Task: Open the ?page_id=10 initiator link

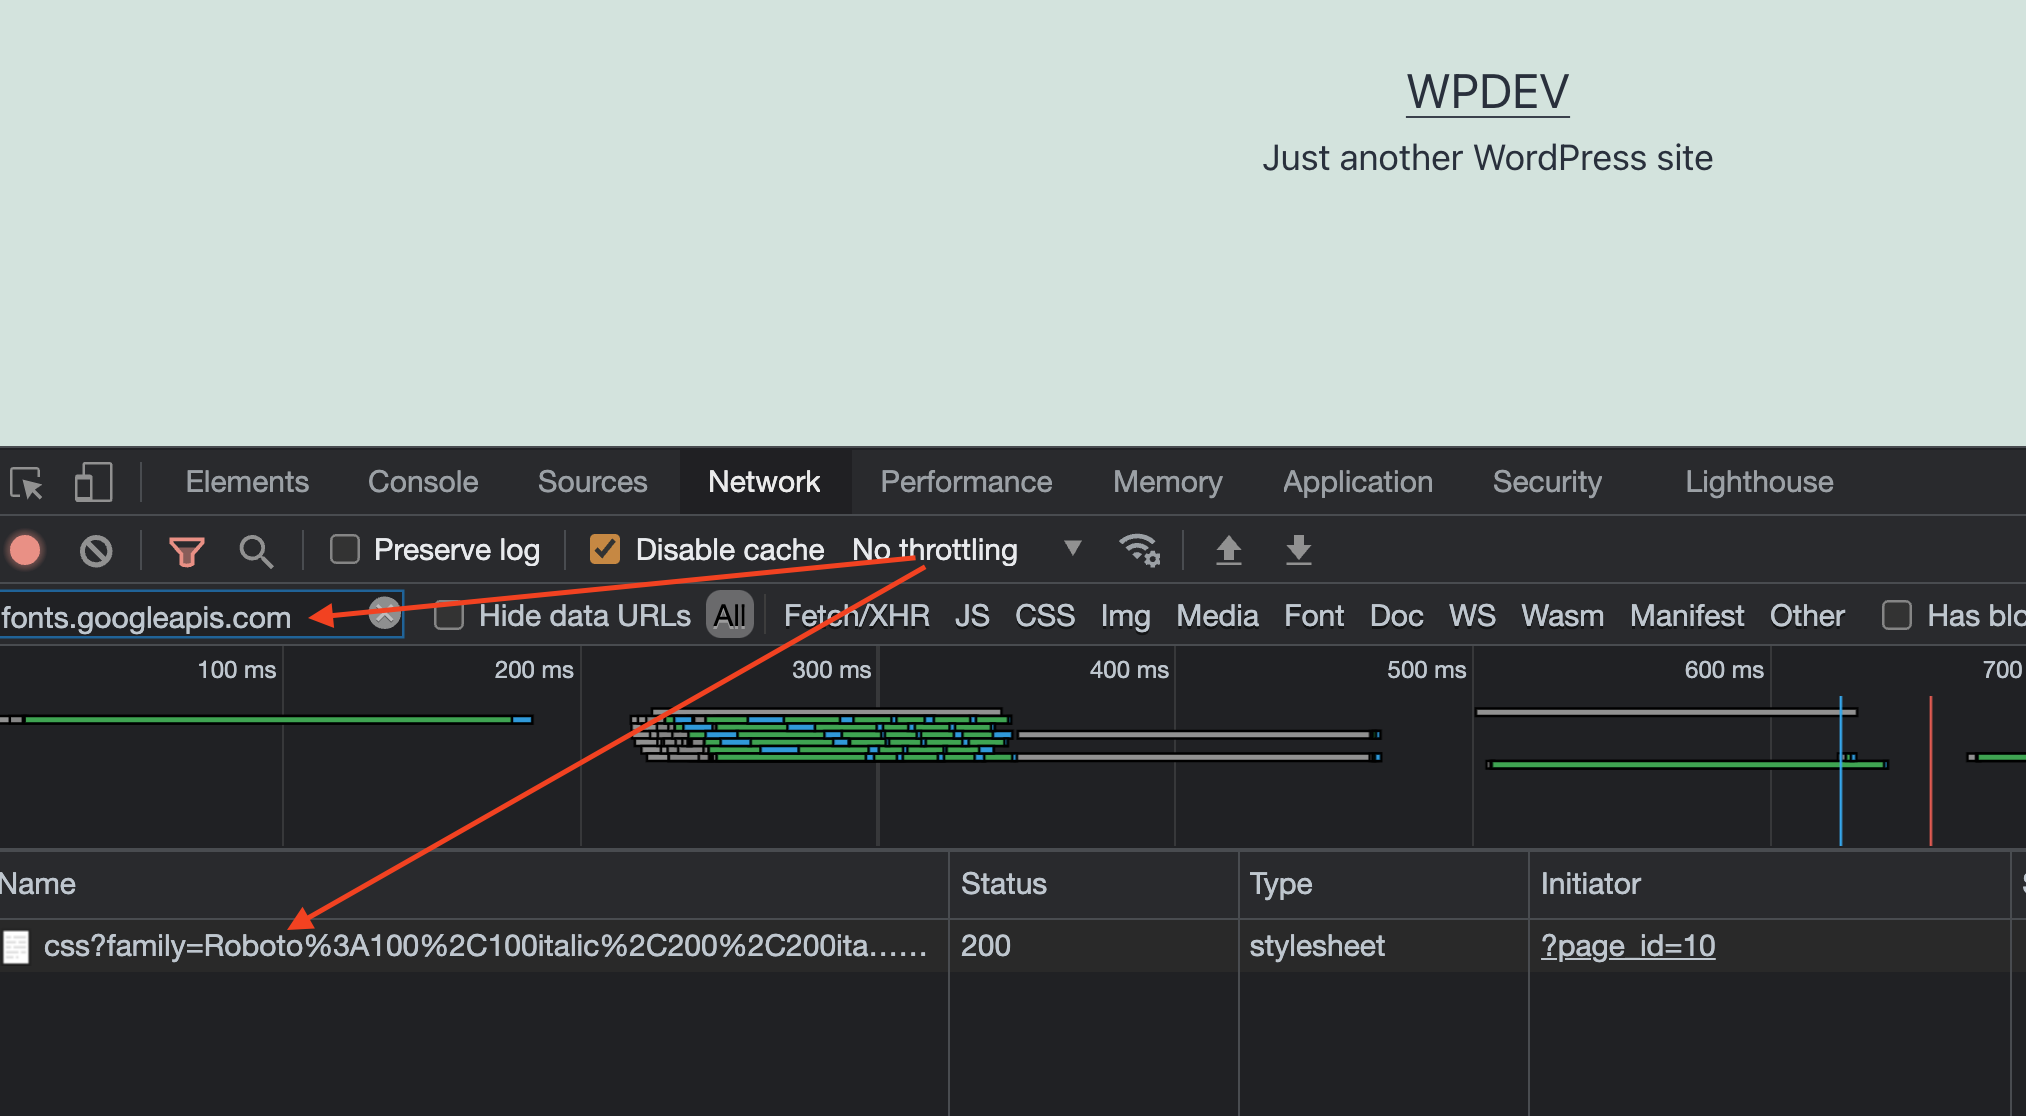Action: (1627, 946)
